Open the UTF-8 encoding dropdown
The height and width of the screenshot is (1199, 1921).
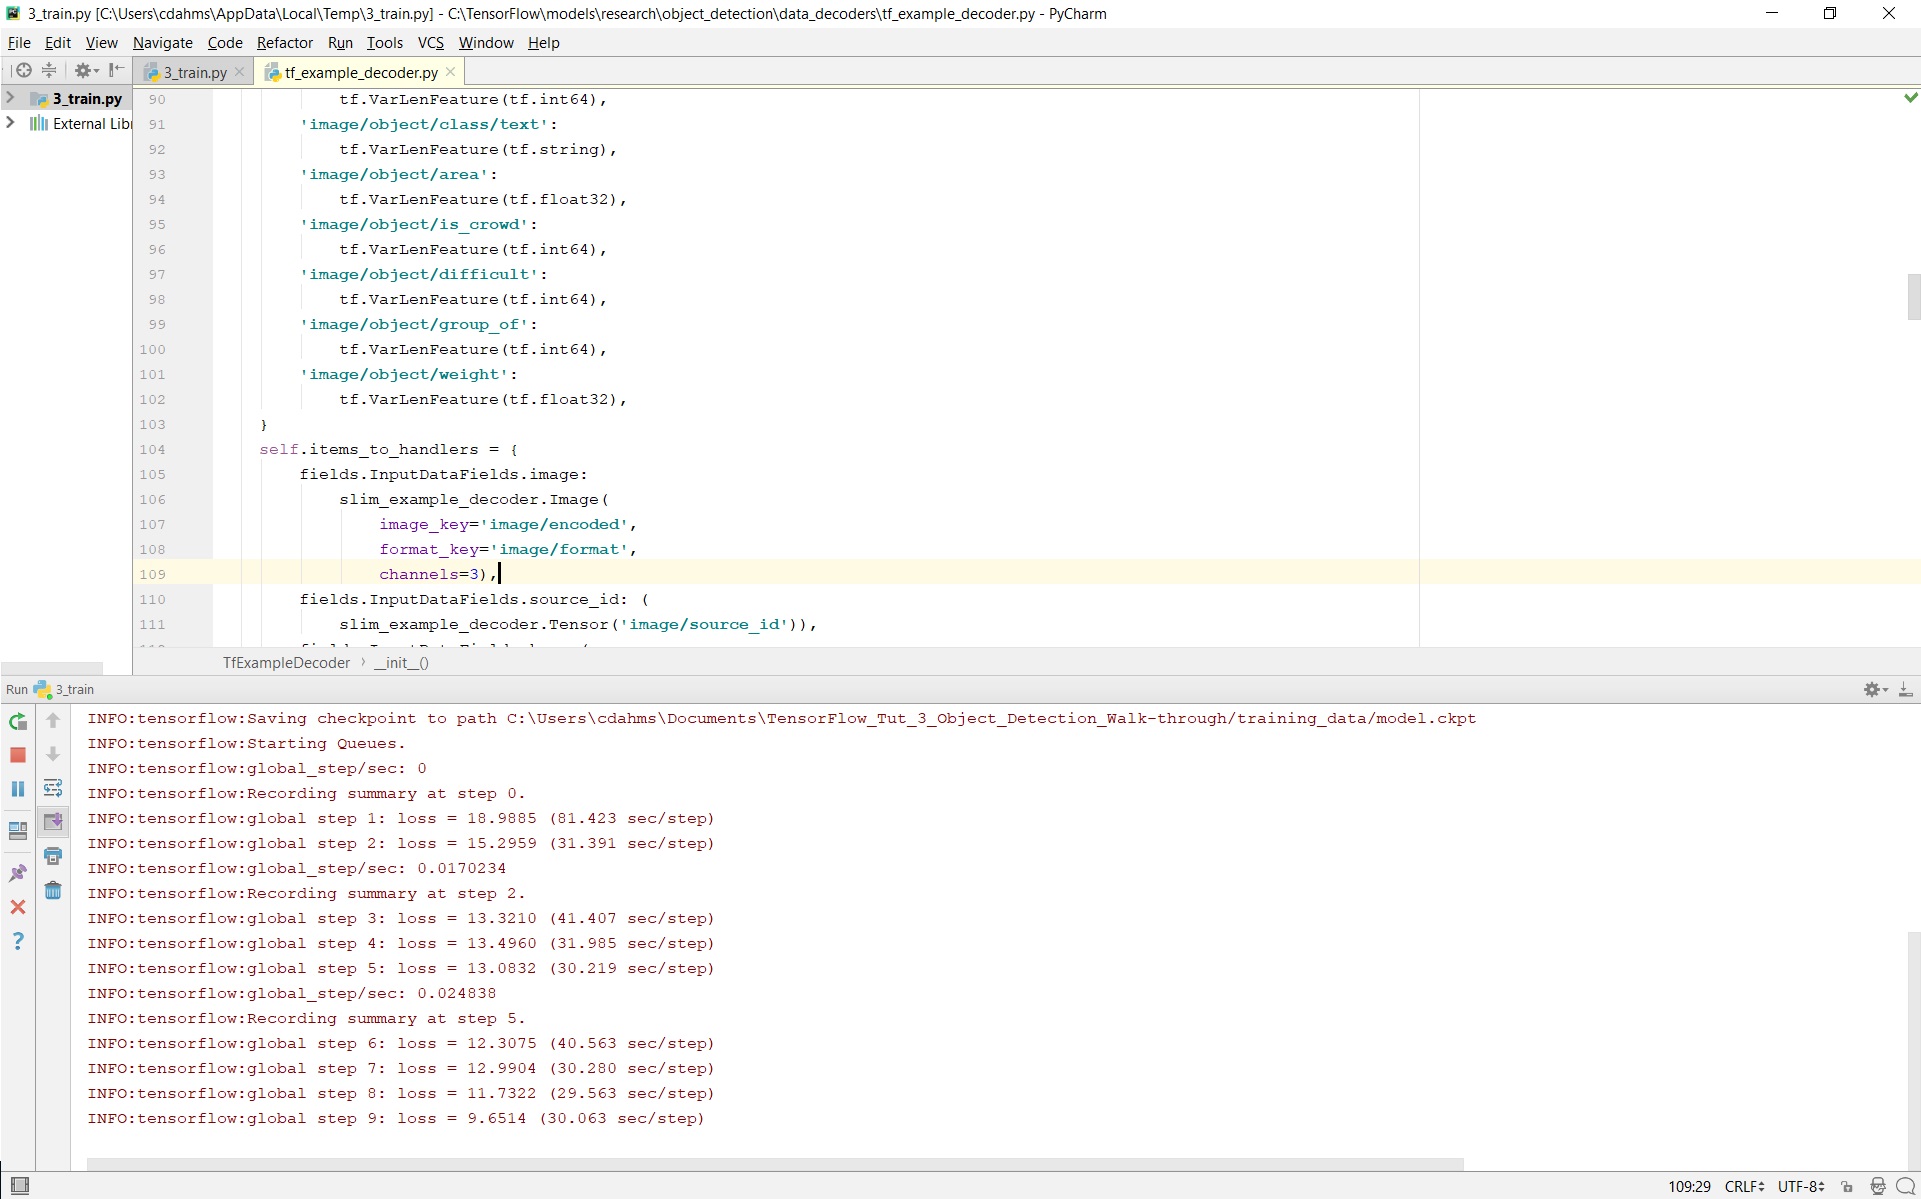1801,1187
